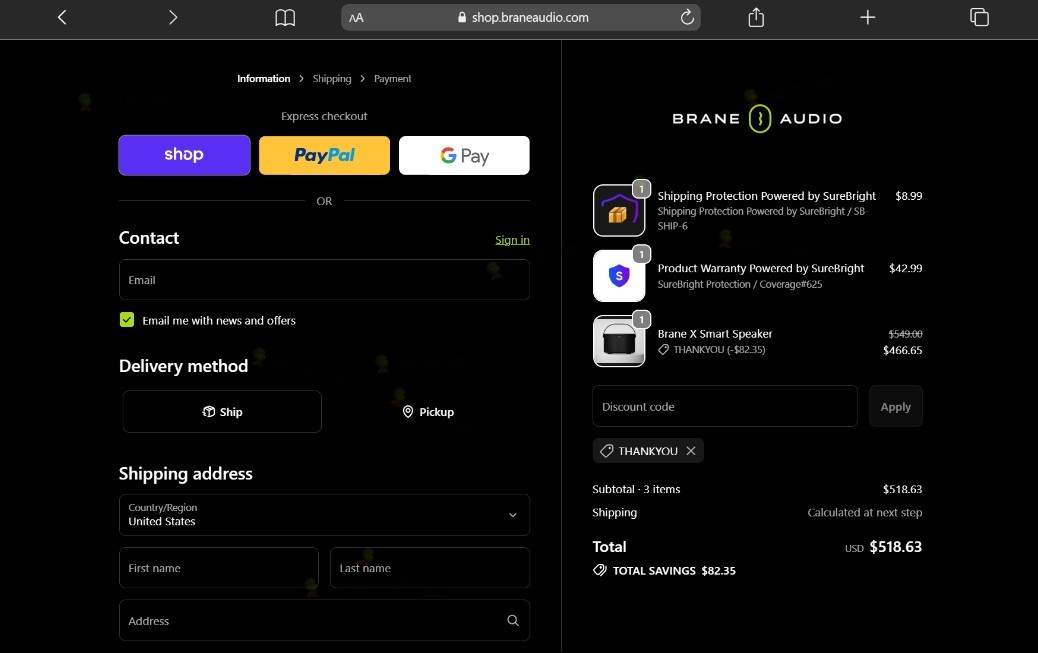Open the AA reader text options
The width and height of the screenshot is (1038, 653).
(356, 18)
